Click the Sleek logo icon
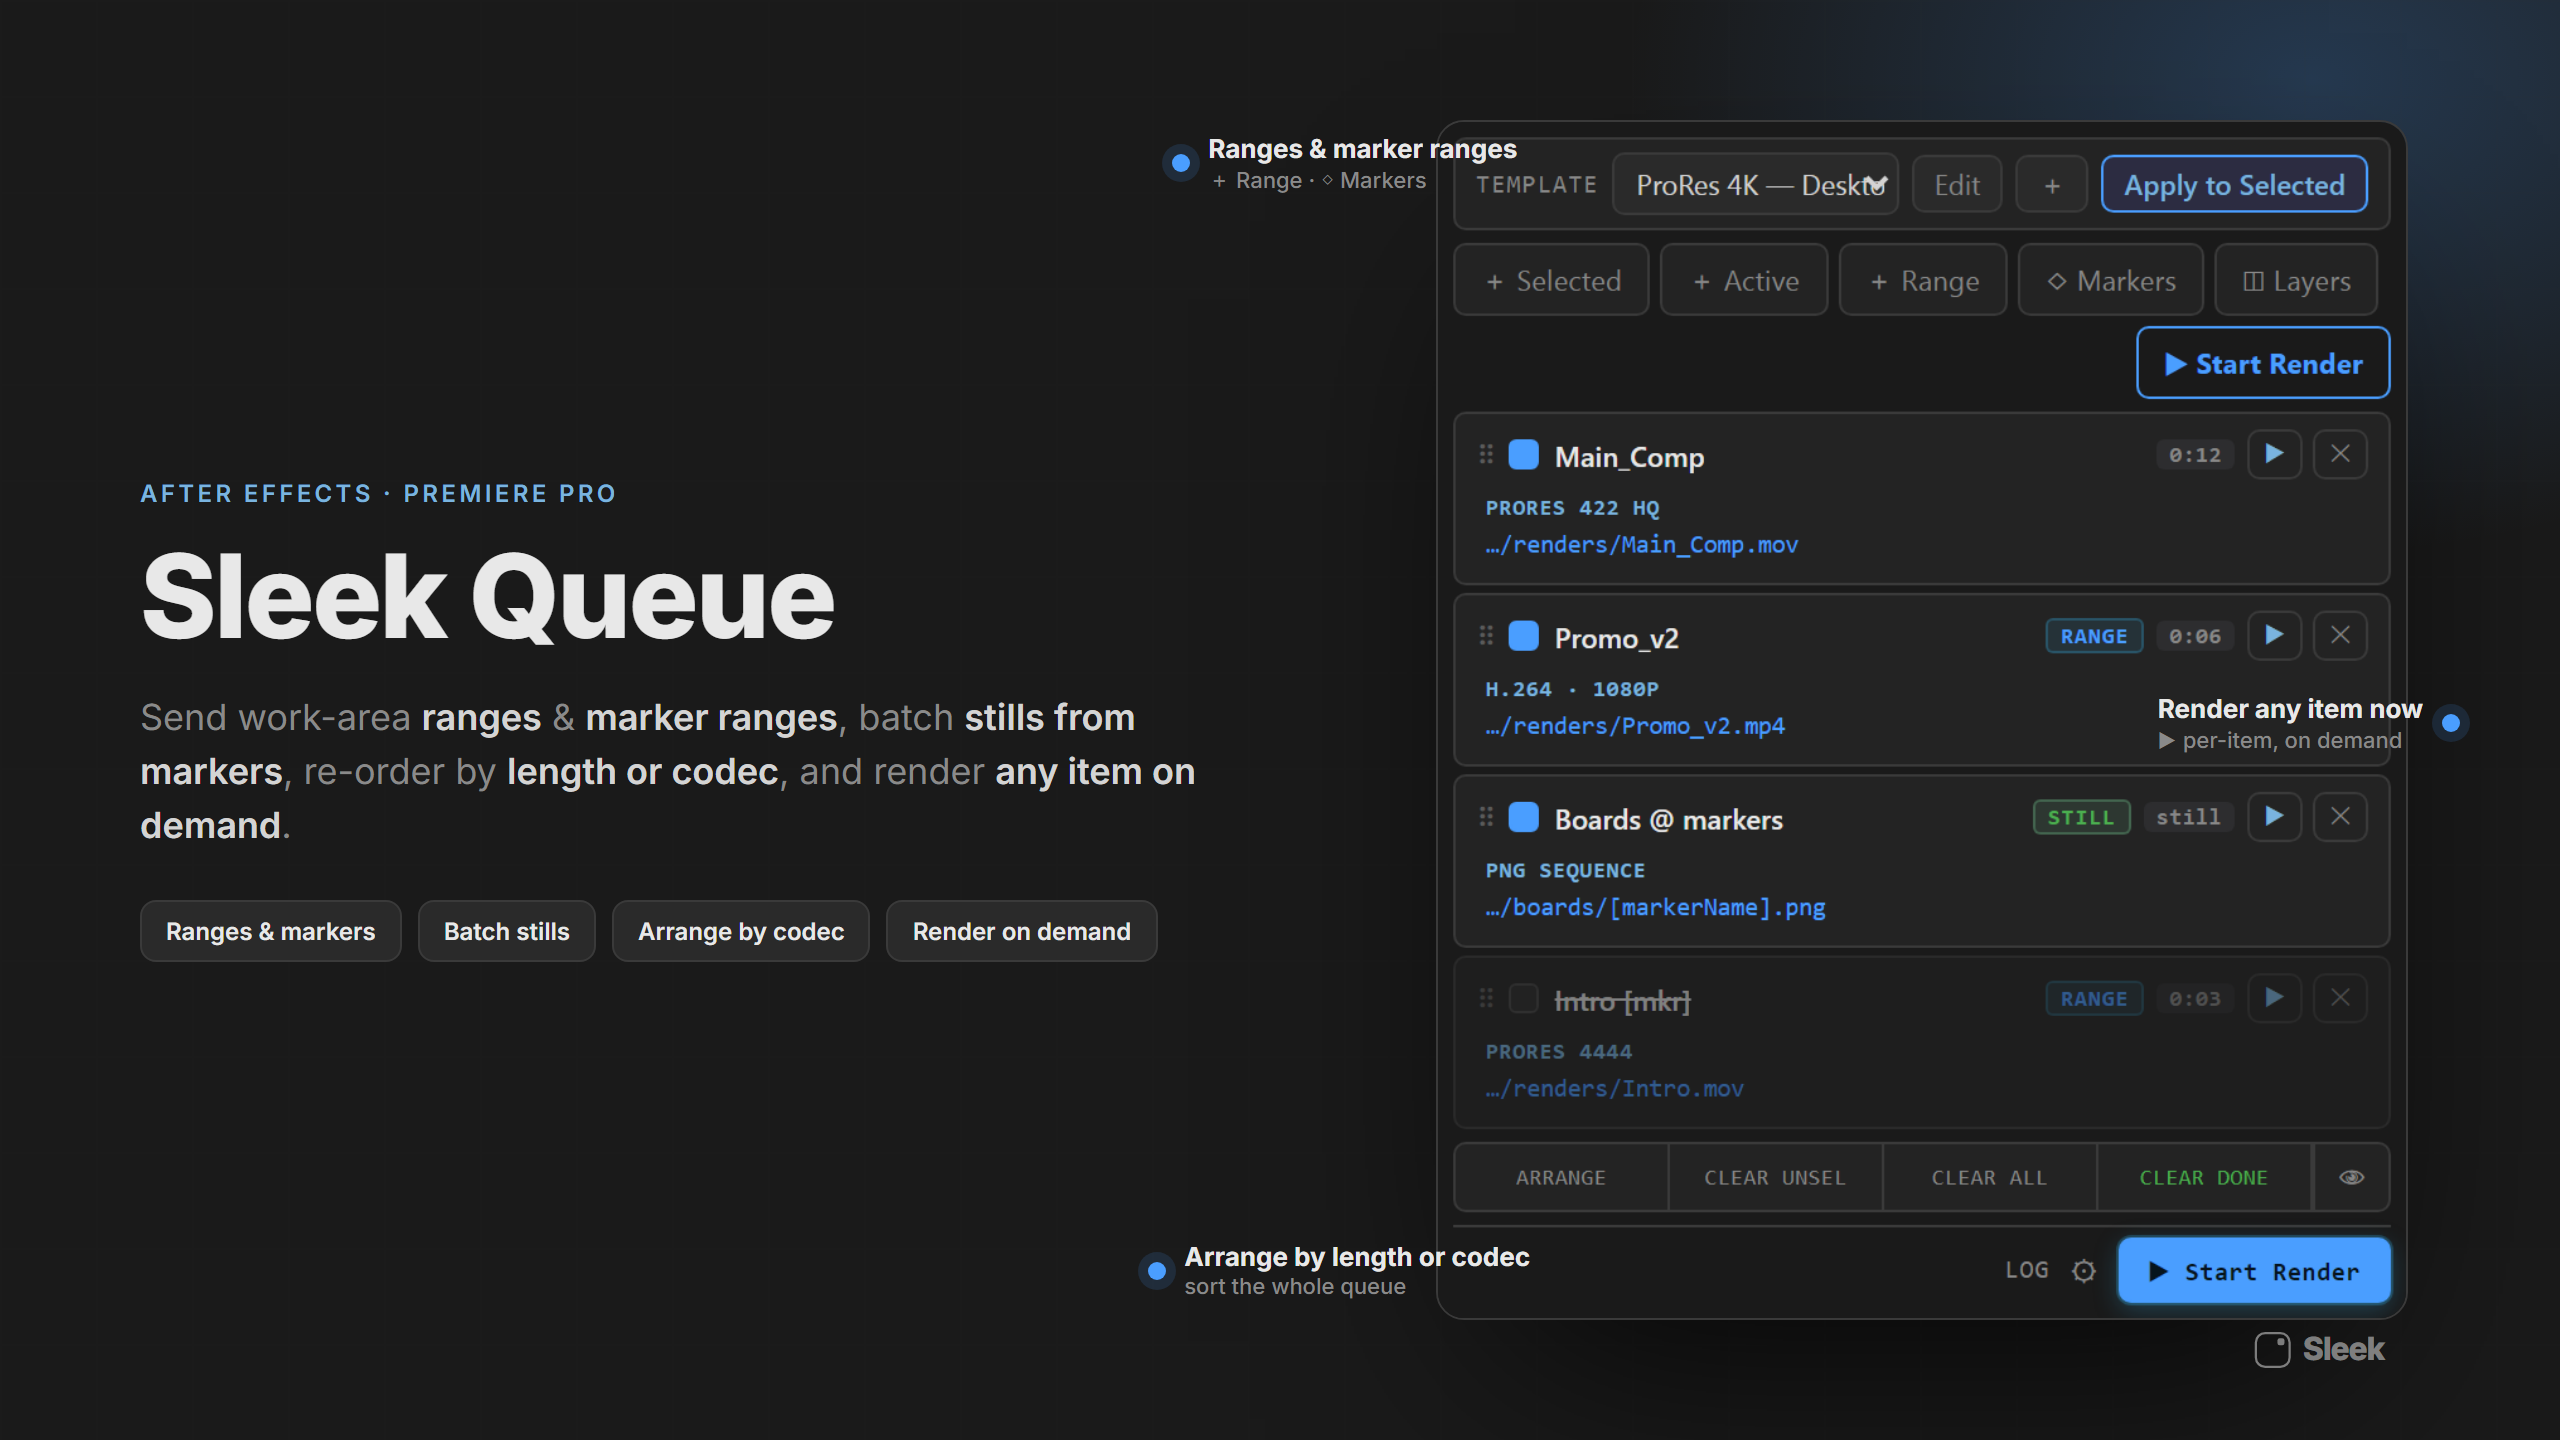This screenshot has height=1440, width=2560. tap(2272, 1349)
